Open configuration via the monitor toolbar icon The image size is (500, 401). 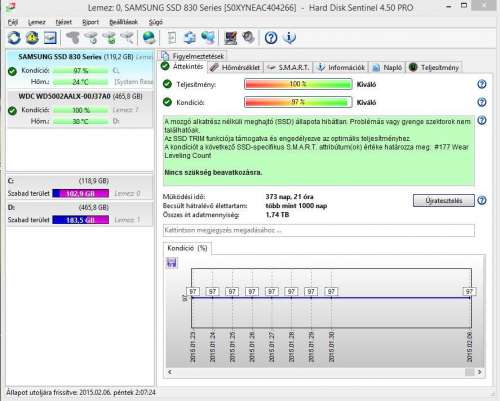[x=230, y=38]
